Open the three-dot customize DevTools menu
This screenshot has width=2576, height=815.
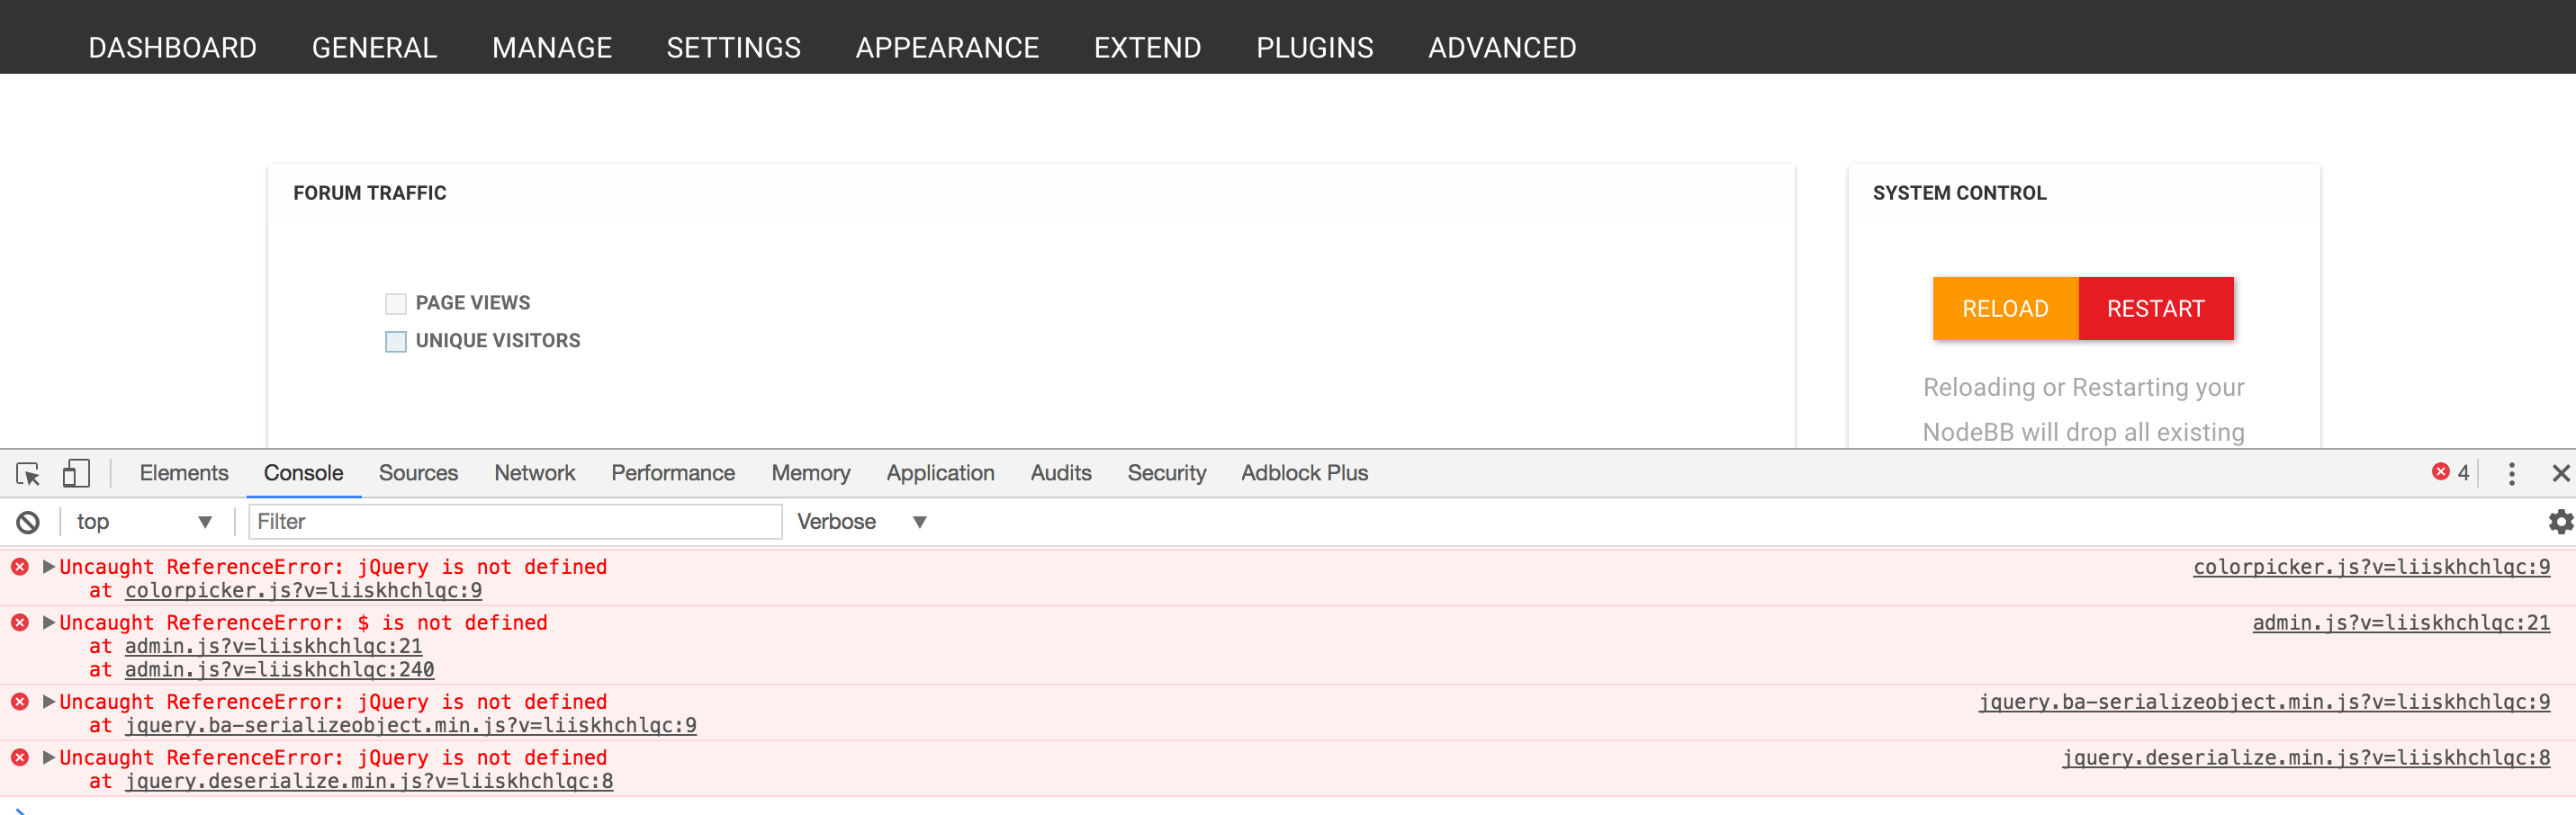[x=2512, y=473]
